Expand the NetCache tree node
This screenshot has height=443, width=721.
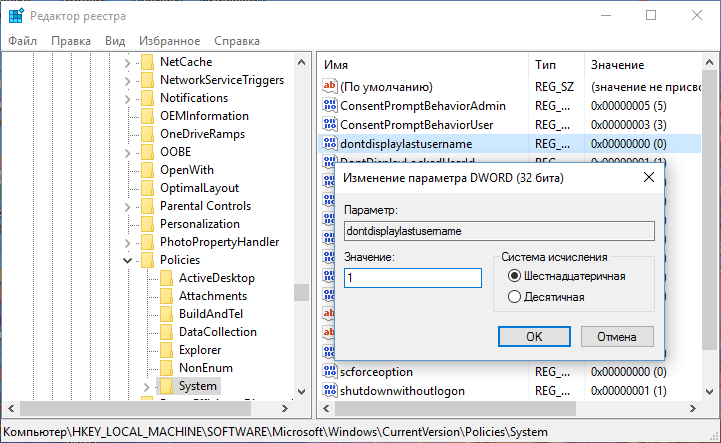click(128, 62)
